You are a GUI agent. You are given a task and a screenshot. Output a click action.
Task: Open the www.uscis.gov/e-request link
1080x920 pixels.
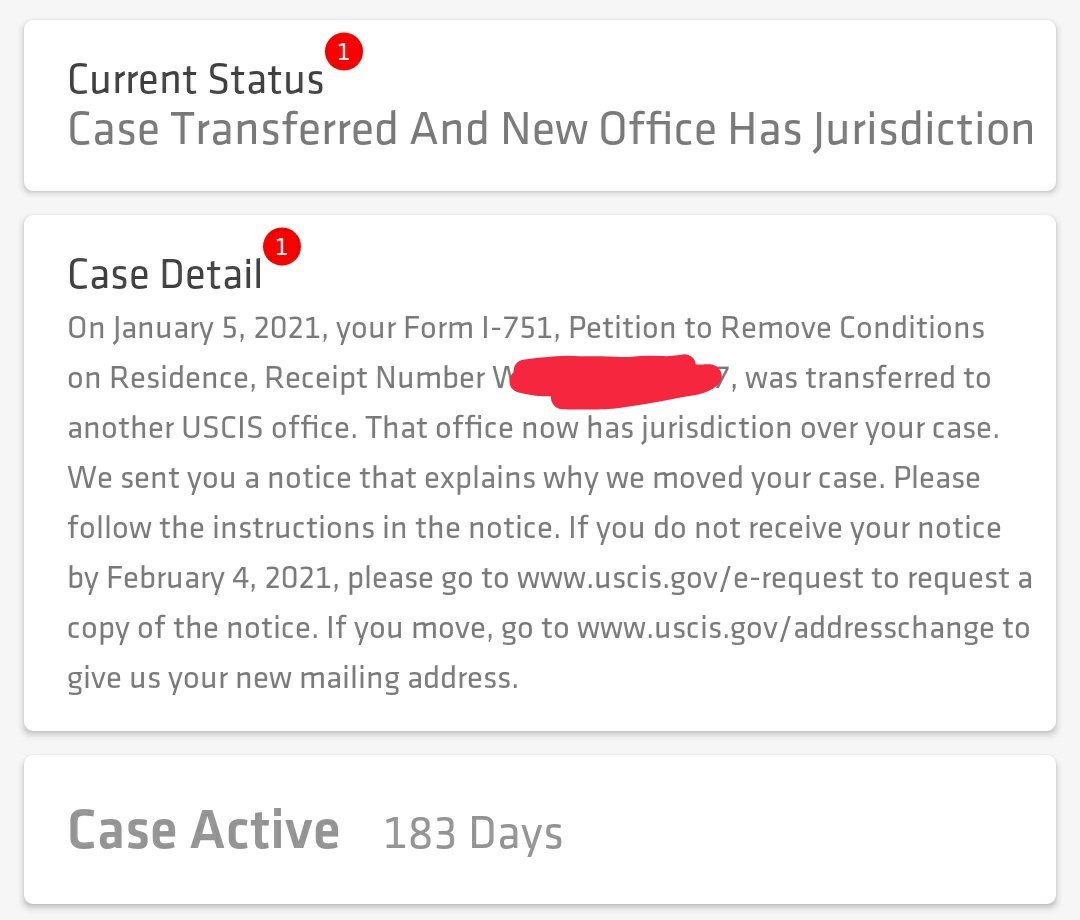(x=689, y=578)
